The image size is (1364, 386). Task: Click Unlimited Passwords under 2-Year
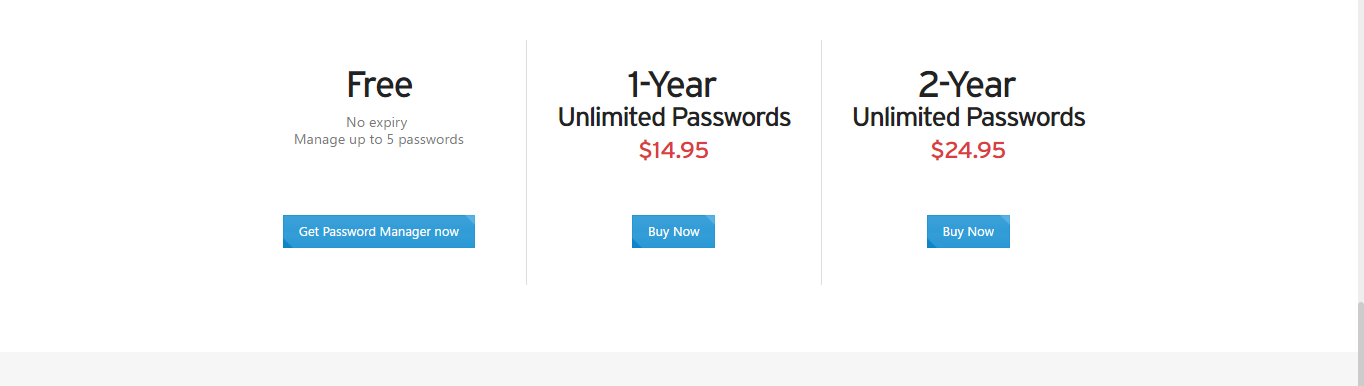pos(968,117)
